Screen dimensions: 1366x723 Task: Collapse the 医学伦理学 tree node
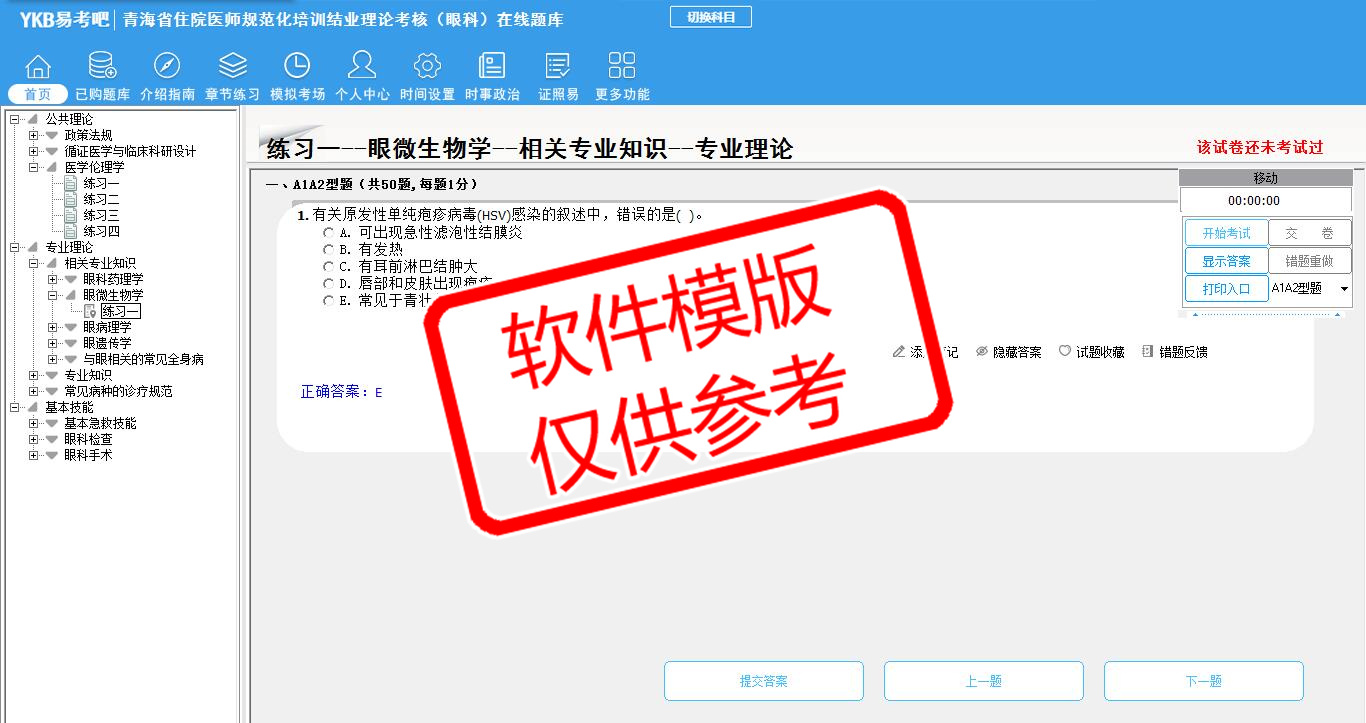tap(34, 167)
